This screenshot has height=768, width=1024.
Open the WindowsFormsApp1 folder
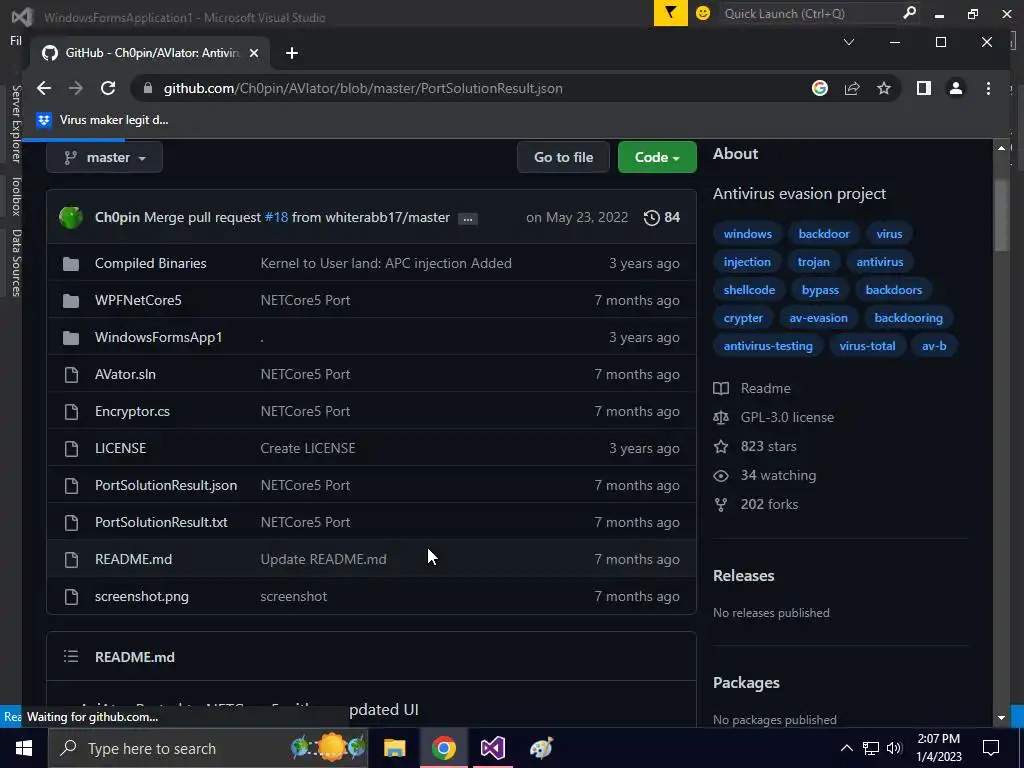point(158,338)
